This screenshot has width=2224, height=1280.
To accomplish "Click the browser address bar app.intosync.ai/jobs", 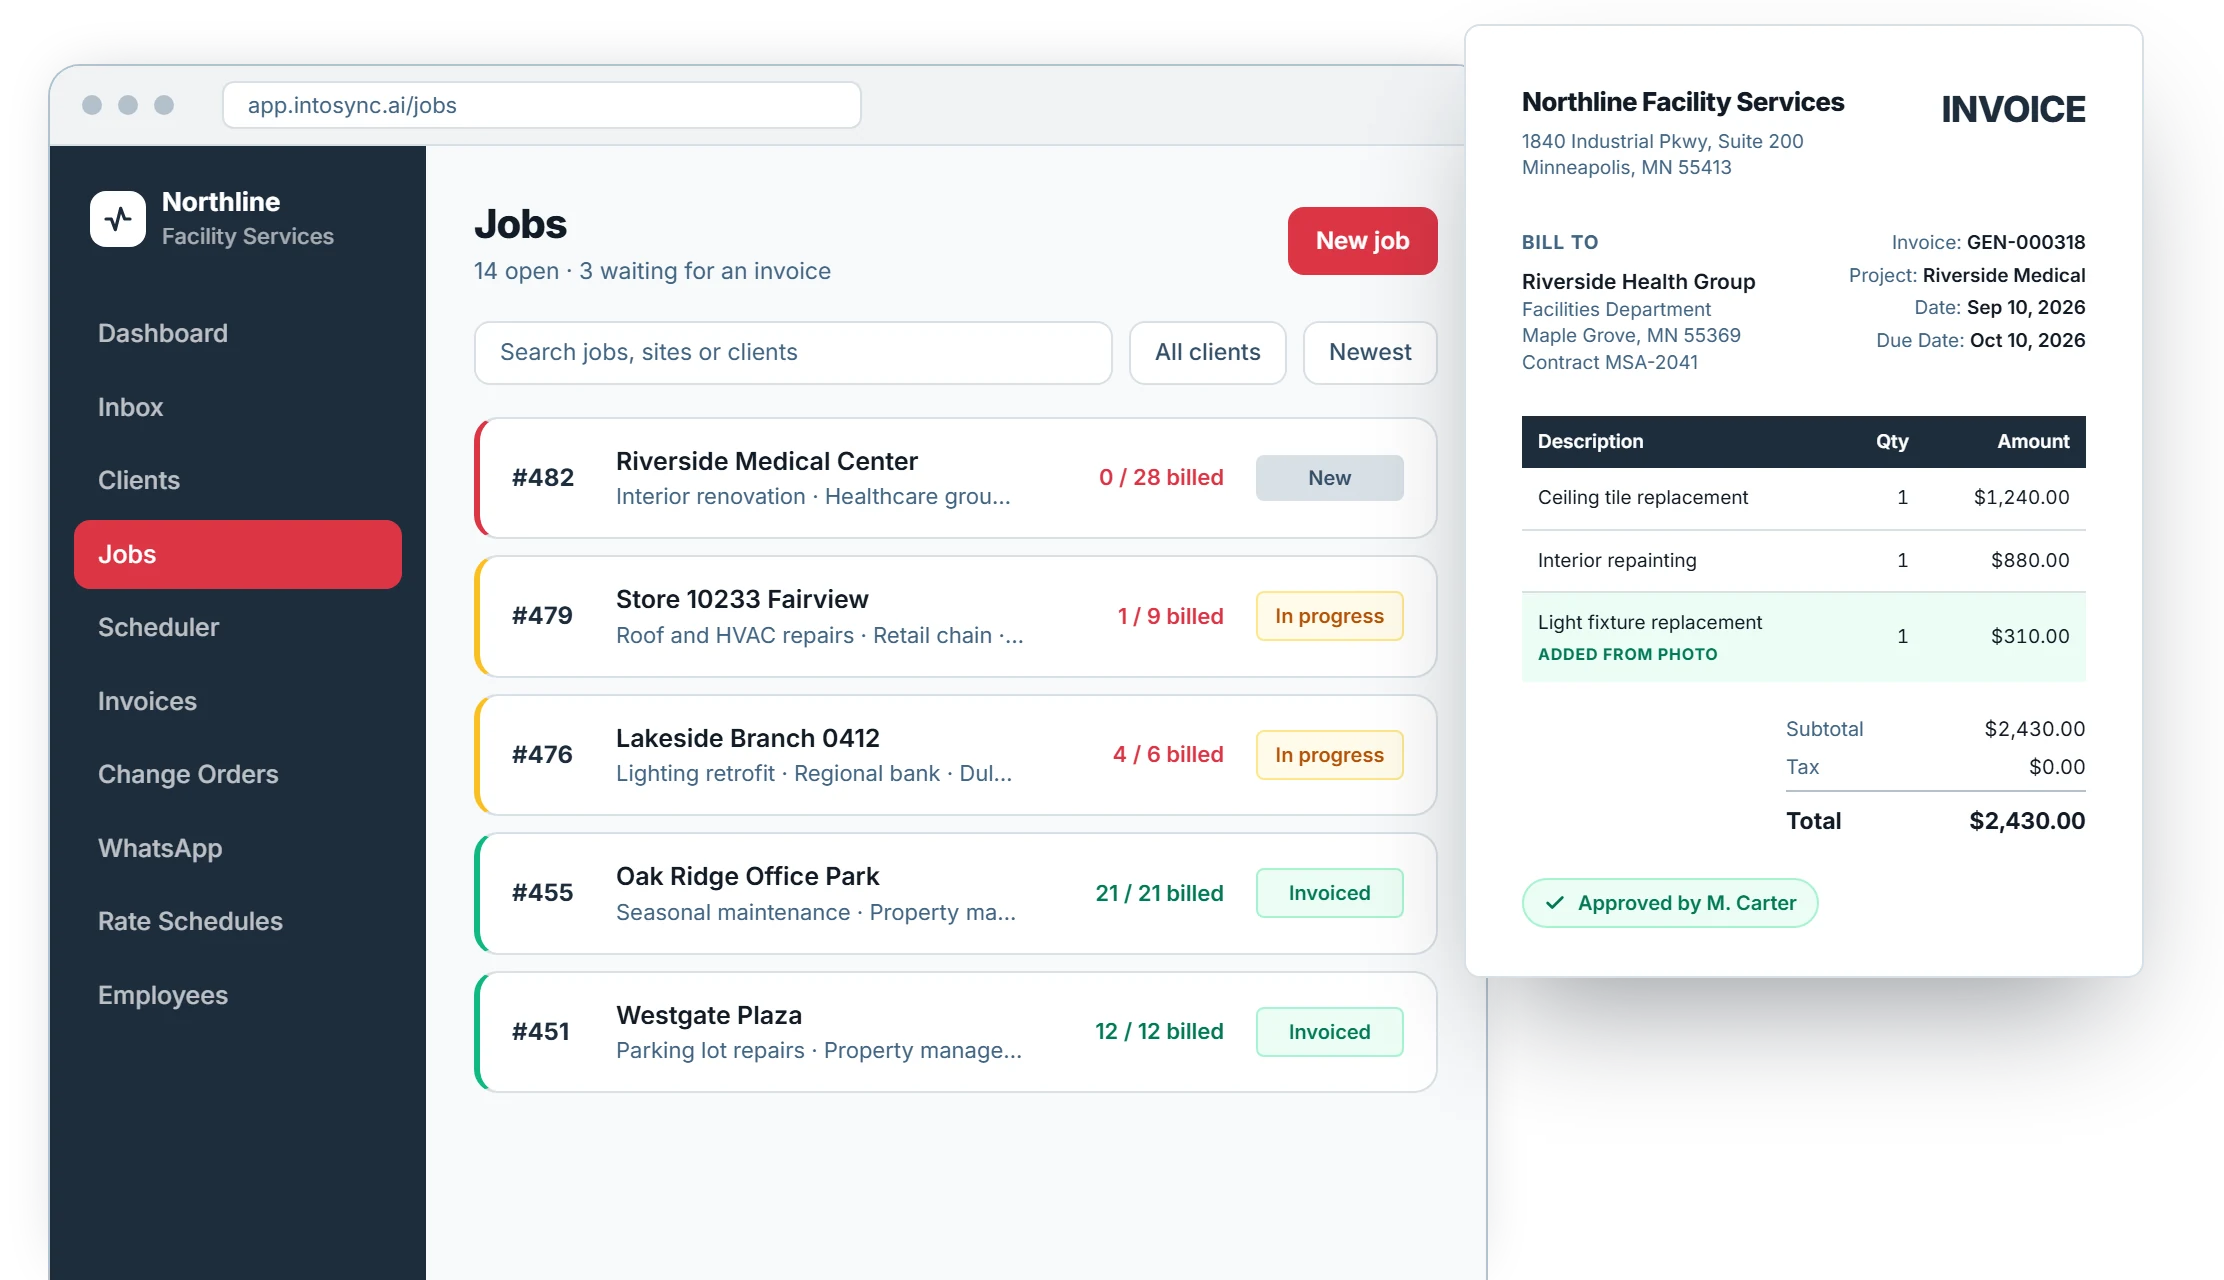I will point(542,105).
